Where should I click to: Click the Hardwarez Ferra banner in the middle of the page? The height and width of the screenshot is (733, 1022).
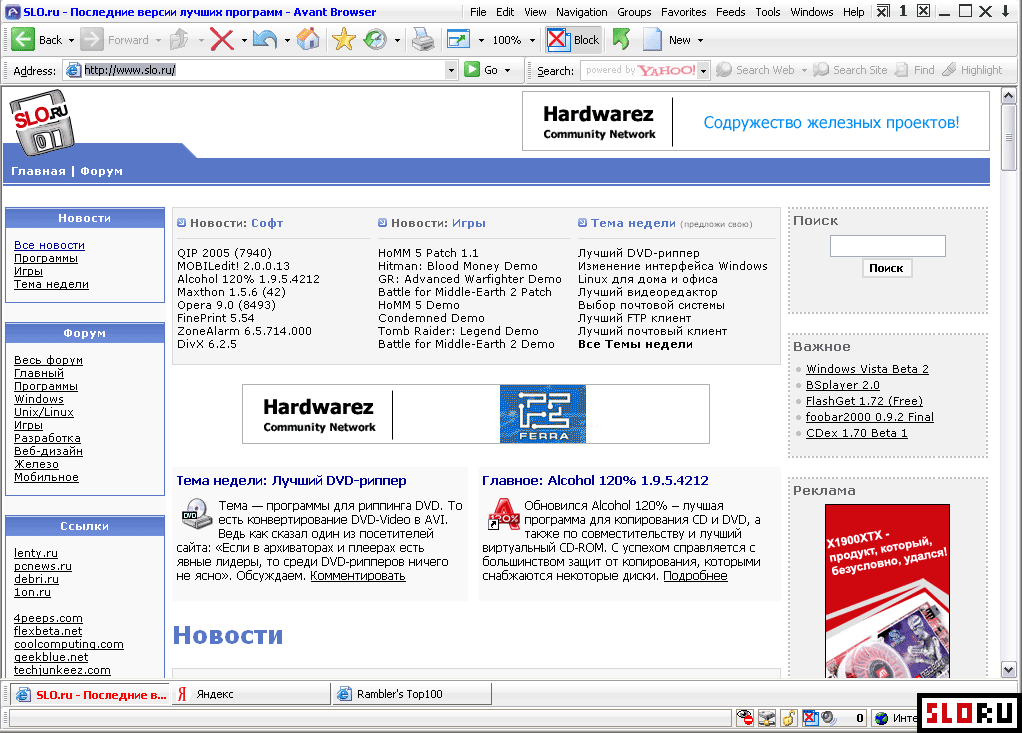click(x=476, y=414)
